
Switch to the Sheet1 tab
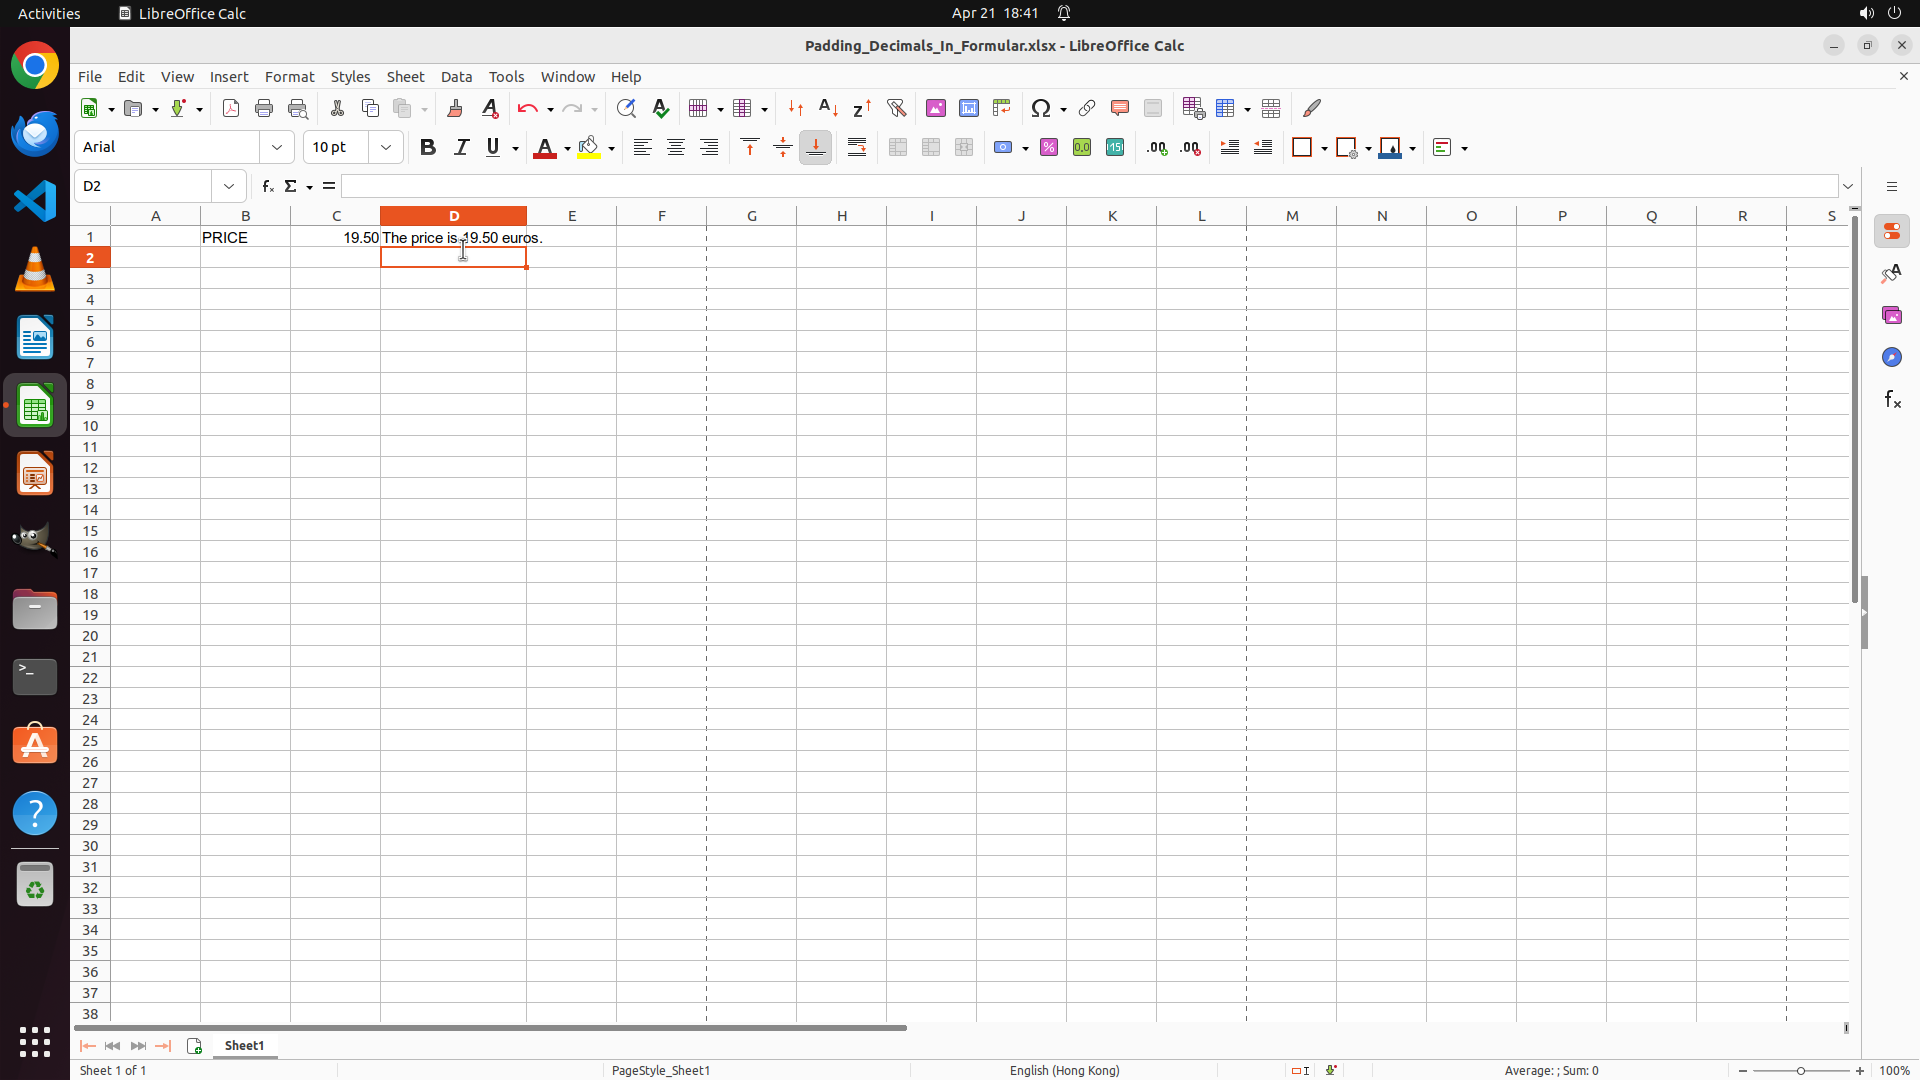[244, 1046]
